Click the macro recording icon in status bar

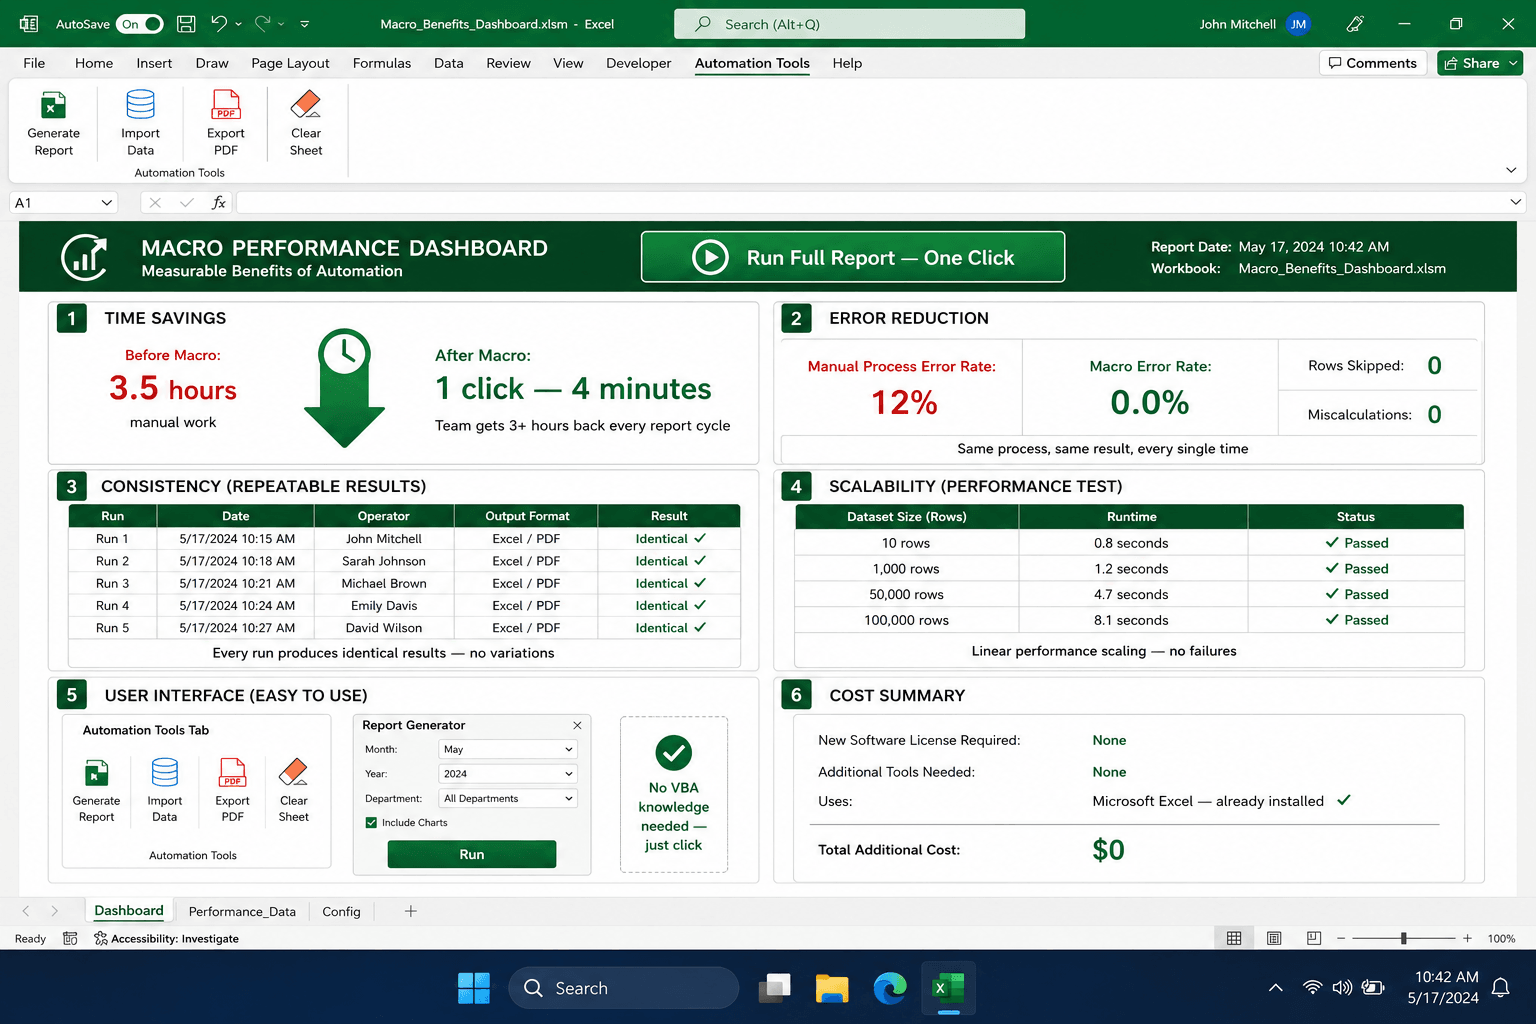(x=70, y=938)
